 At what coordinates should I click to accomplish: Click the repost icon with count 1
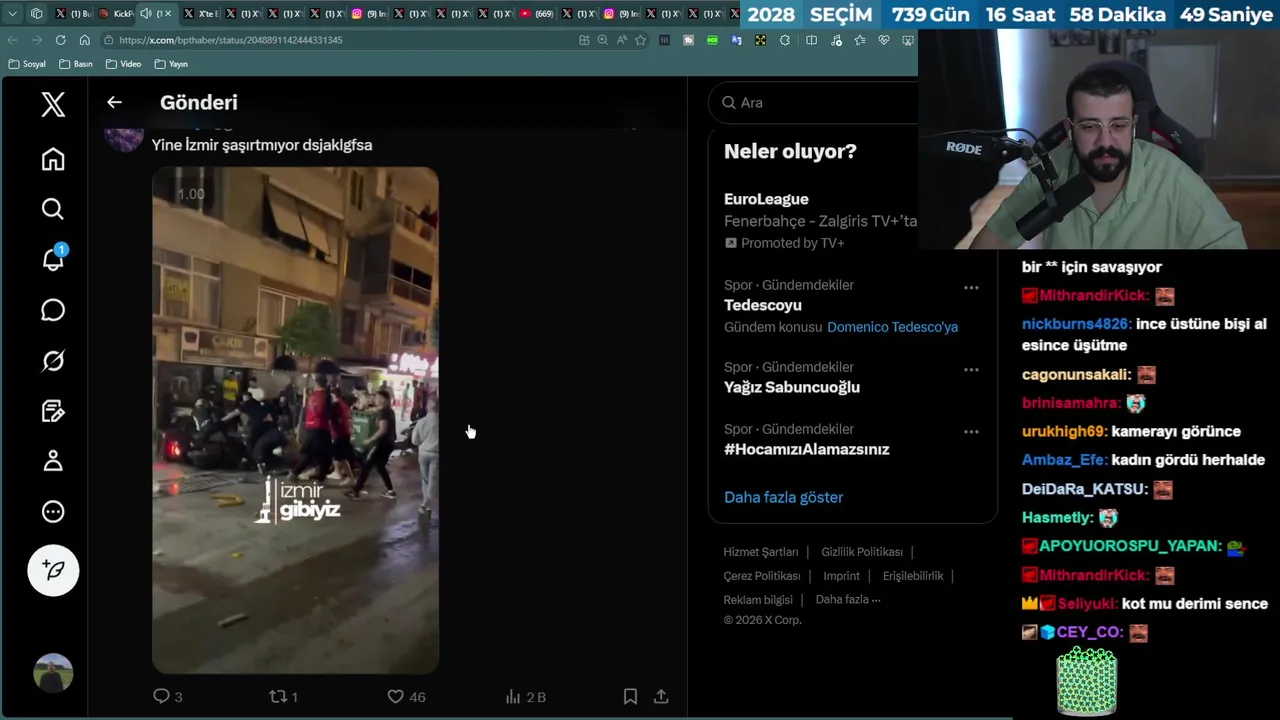pos(284,696)
